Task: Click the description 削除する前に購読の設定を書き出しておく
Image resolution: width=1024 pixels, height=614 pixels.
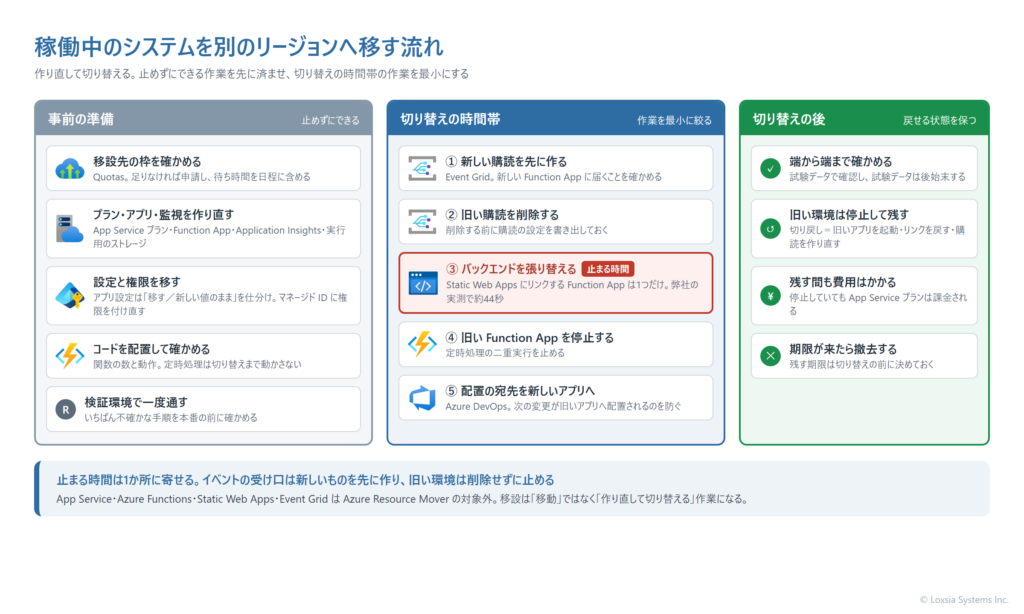Action: 527,230
